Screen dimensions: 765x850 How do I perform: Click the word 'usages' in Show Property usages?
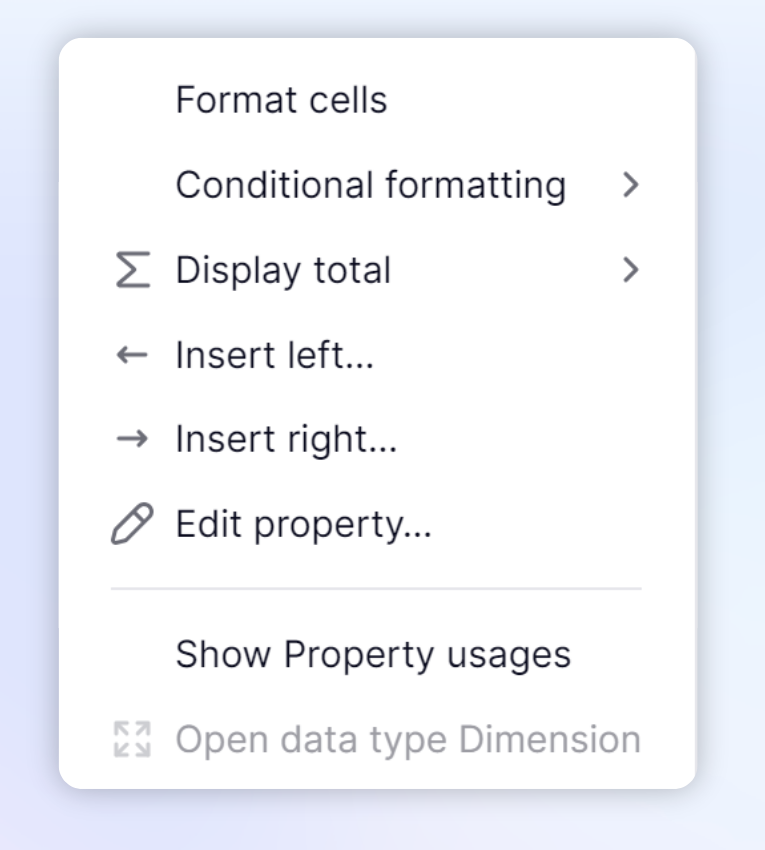(509, 657)
